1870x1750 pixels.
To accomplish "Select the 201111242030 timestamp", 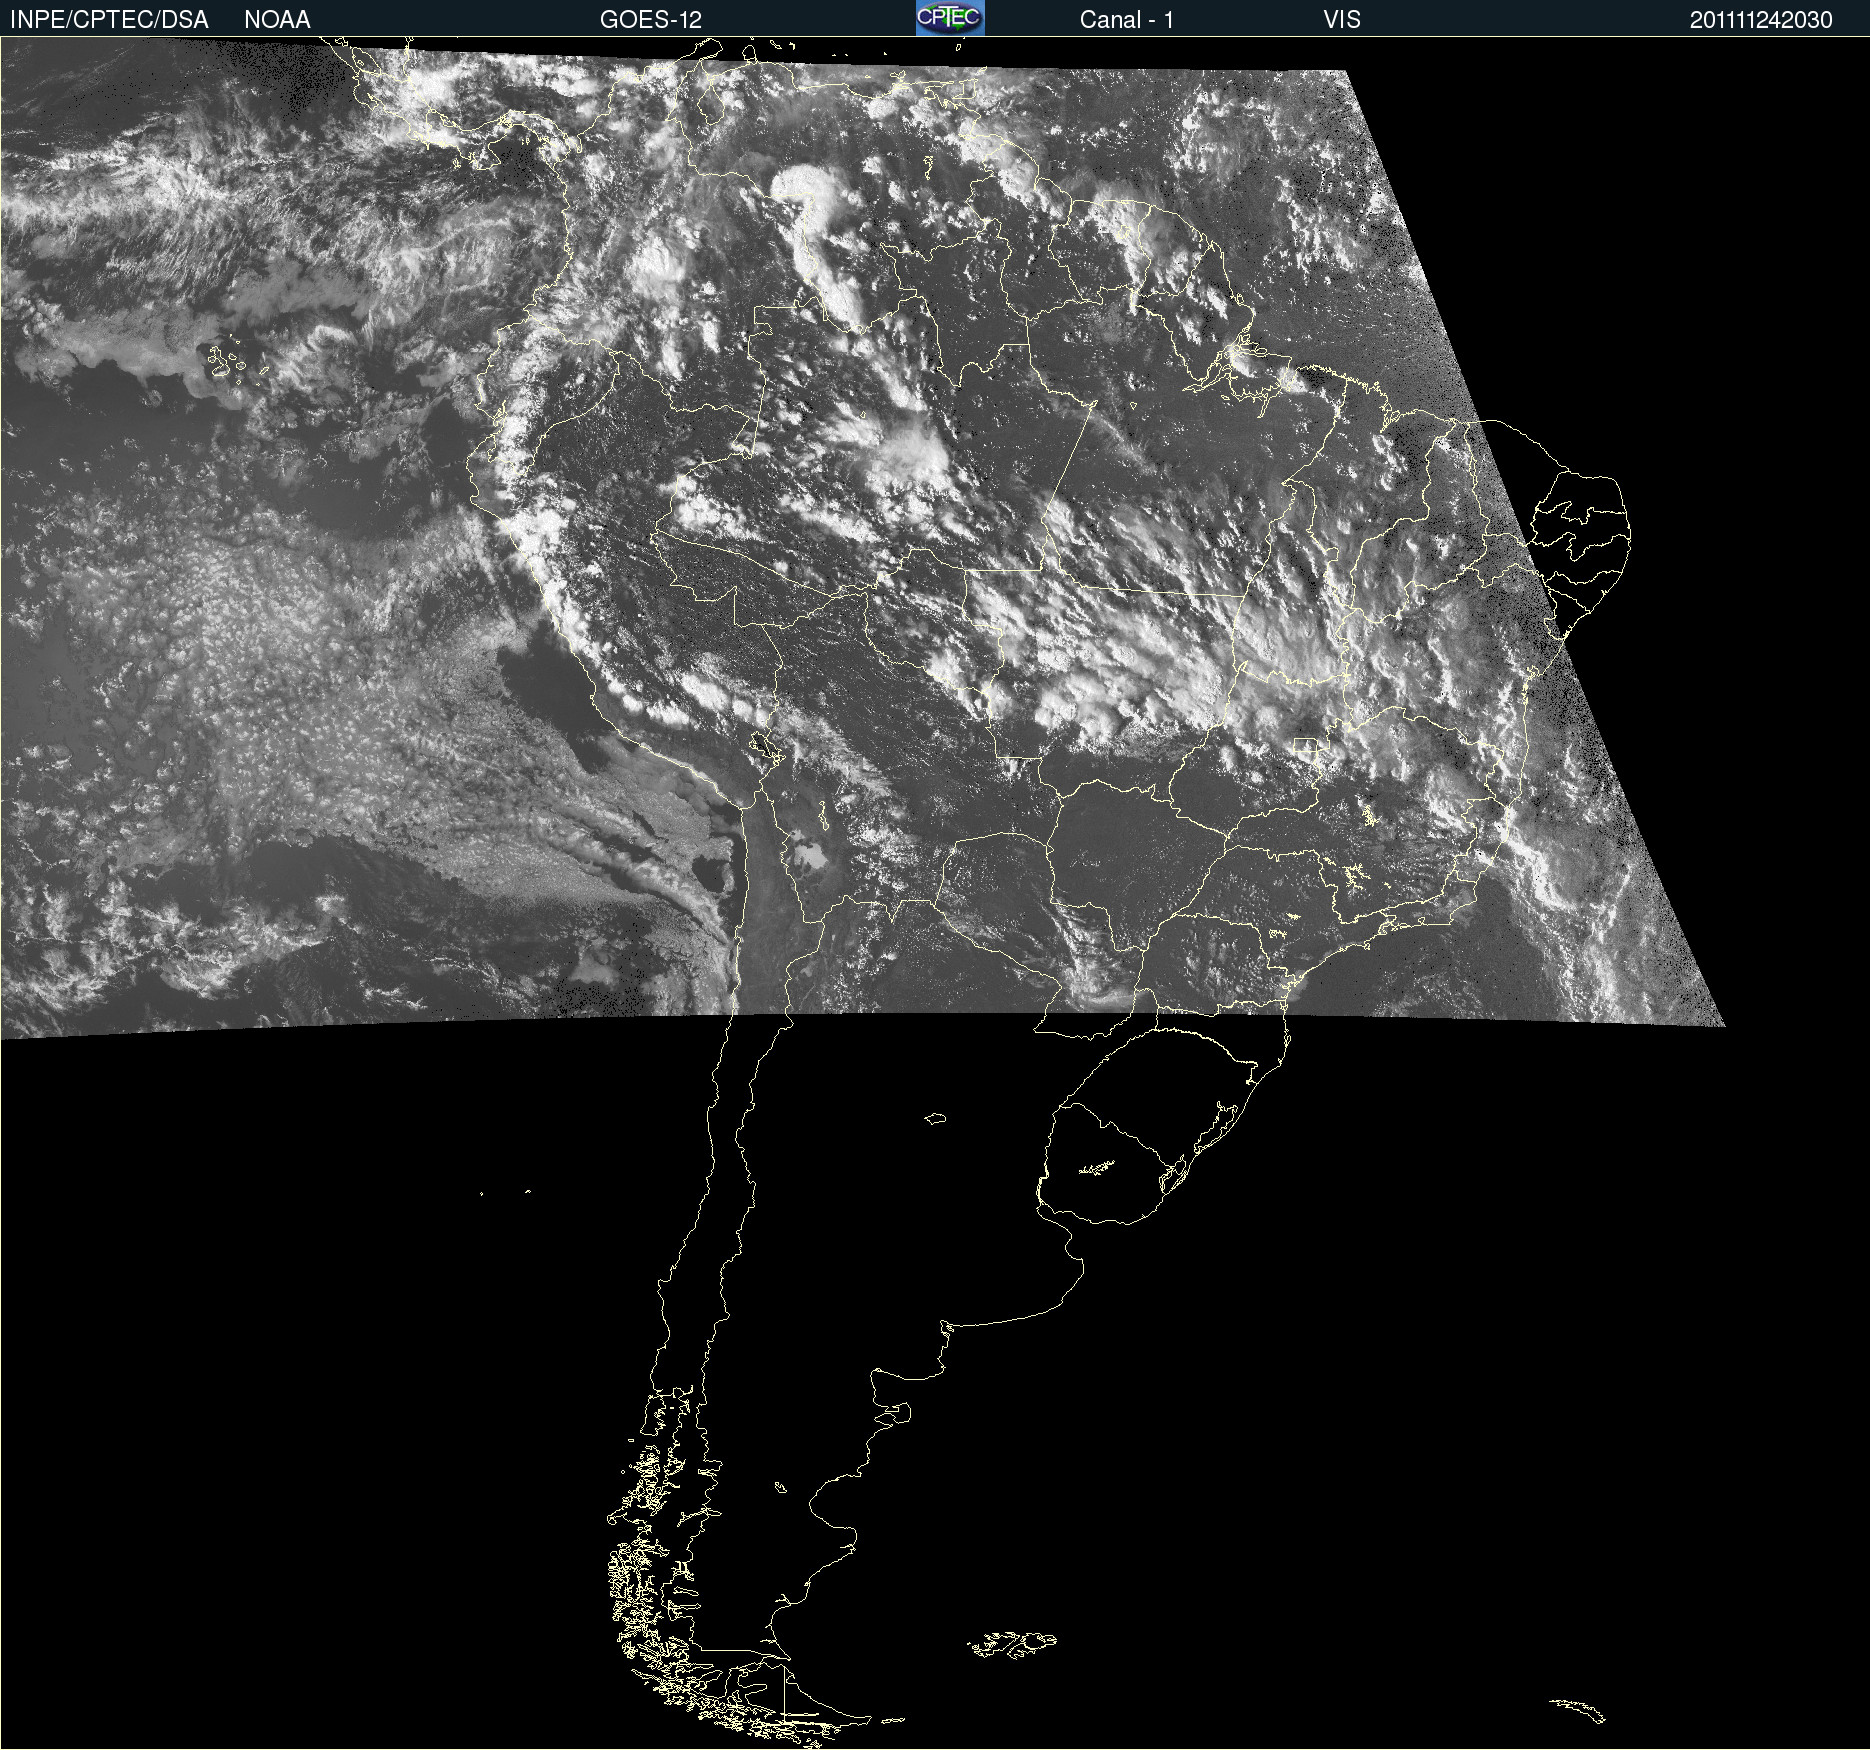I will (x=1761, y=20).
